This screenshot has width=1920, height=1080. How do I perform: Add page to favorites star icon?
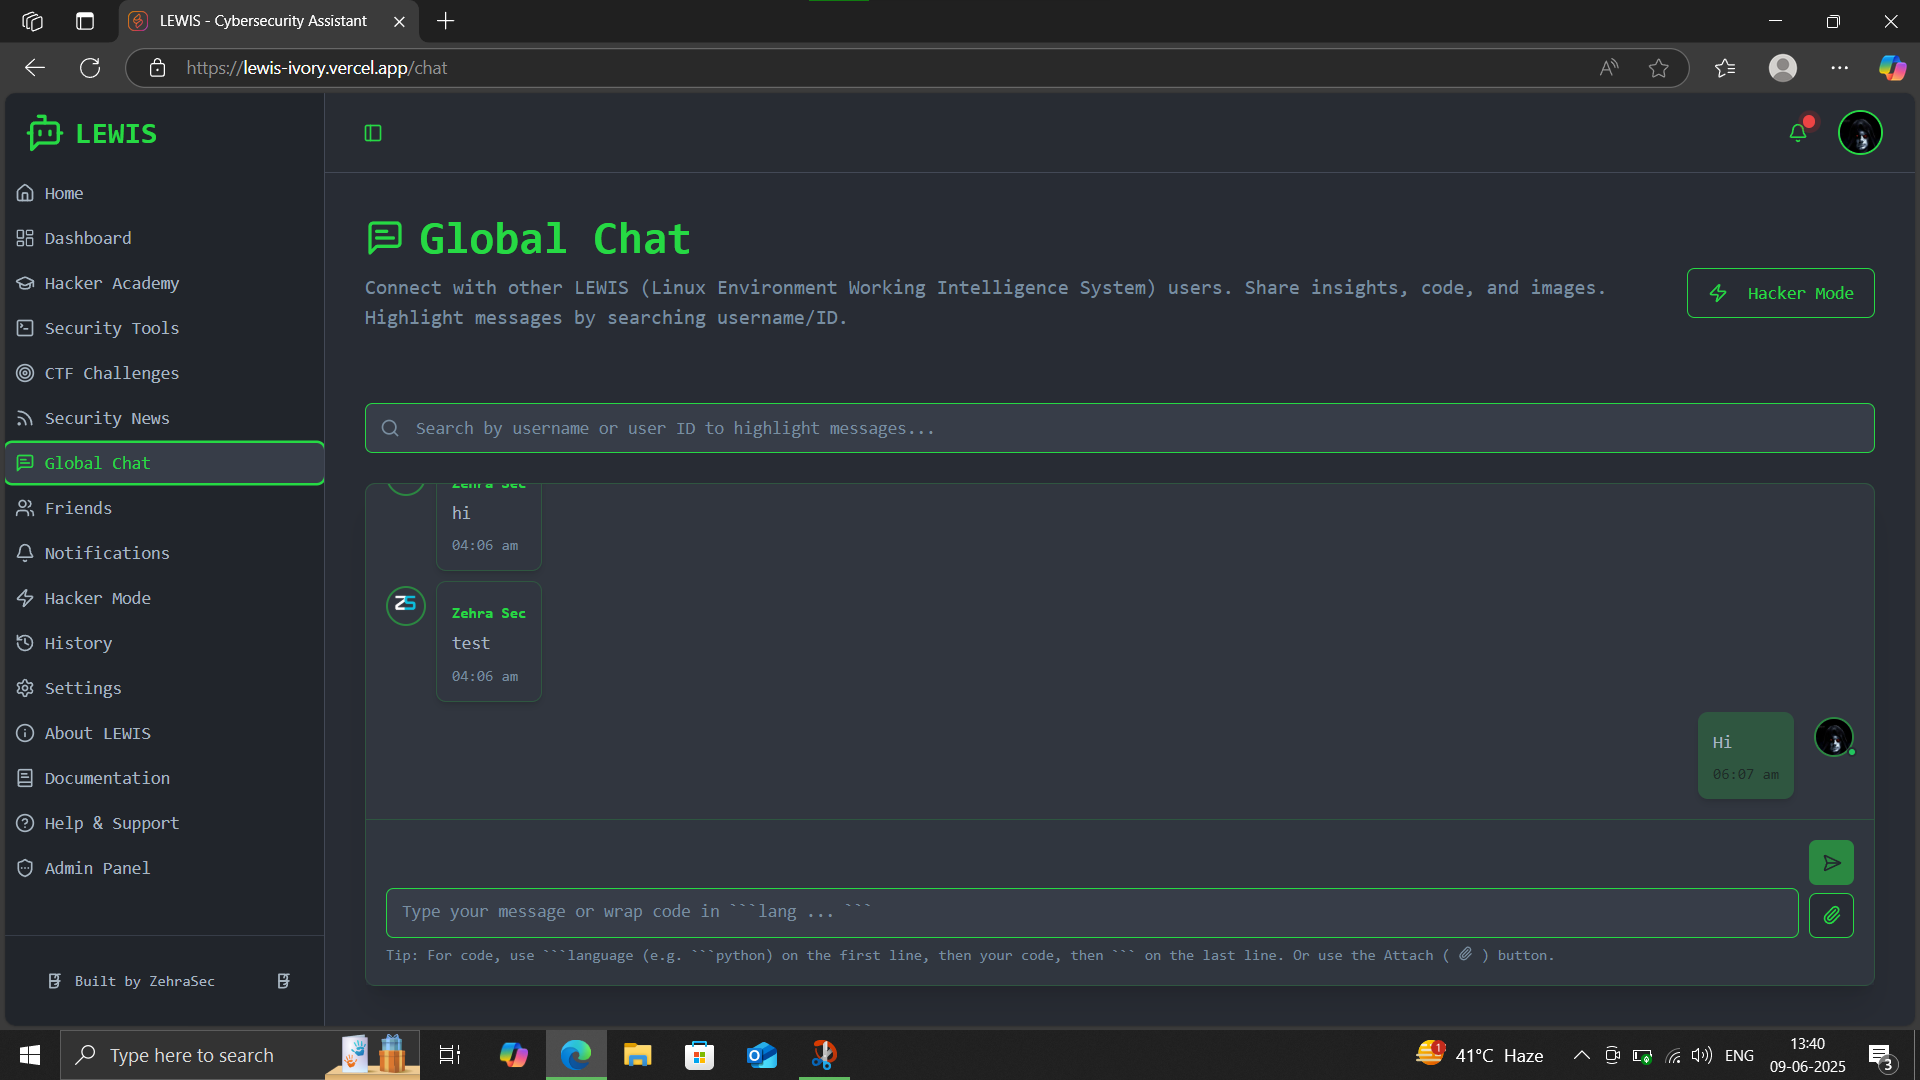tap(1659, 68)
